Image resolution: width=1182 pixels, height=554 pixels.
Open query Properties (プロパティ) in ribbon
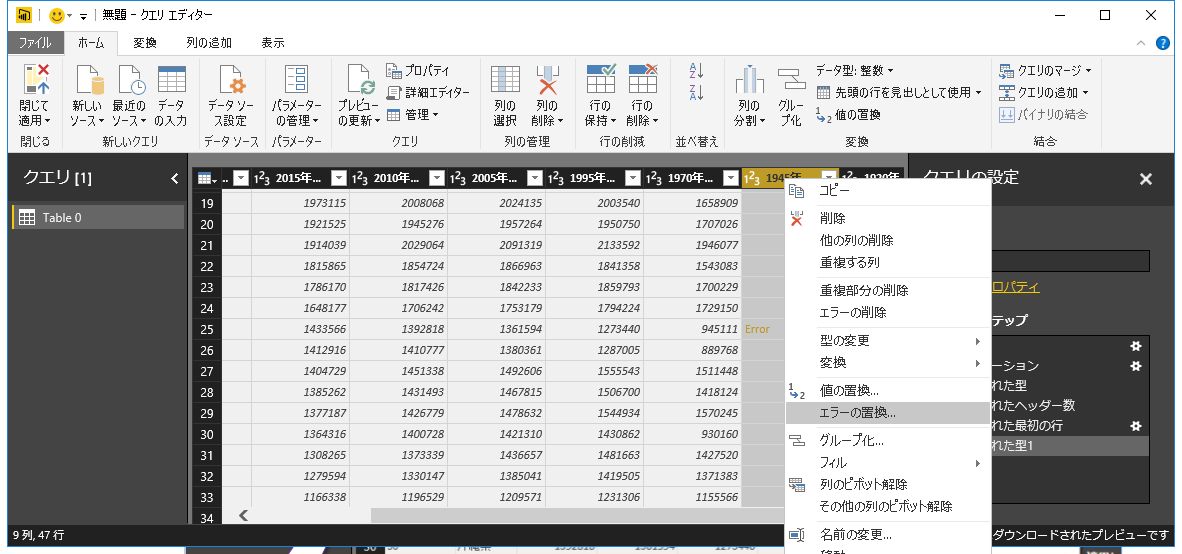pos(418,71)
